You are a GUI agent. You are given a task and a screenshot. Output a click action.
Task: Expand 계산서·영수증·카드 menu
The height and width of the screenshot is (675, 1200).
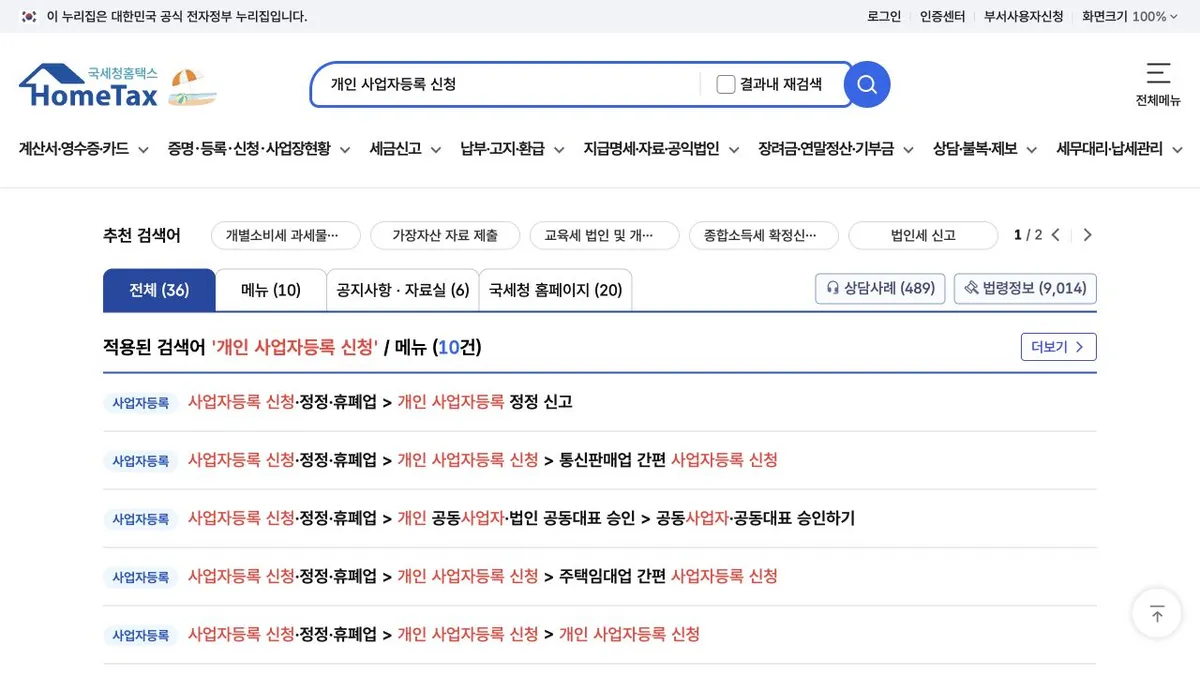point(84,149)
